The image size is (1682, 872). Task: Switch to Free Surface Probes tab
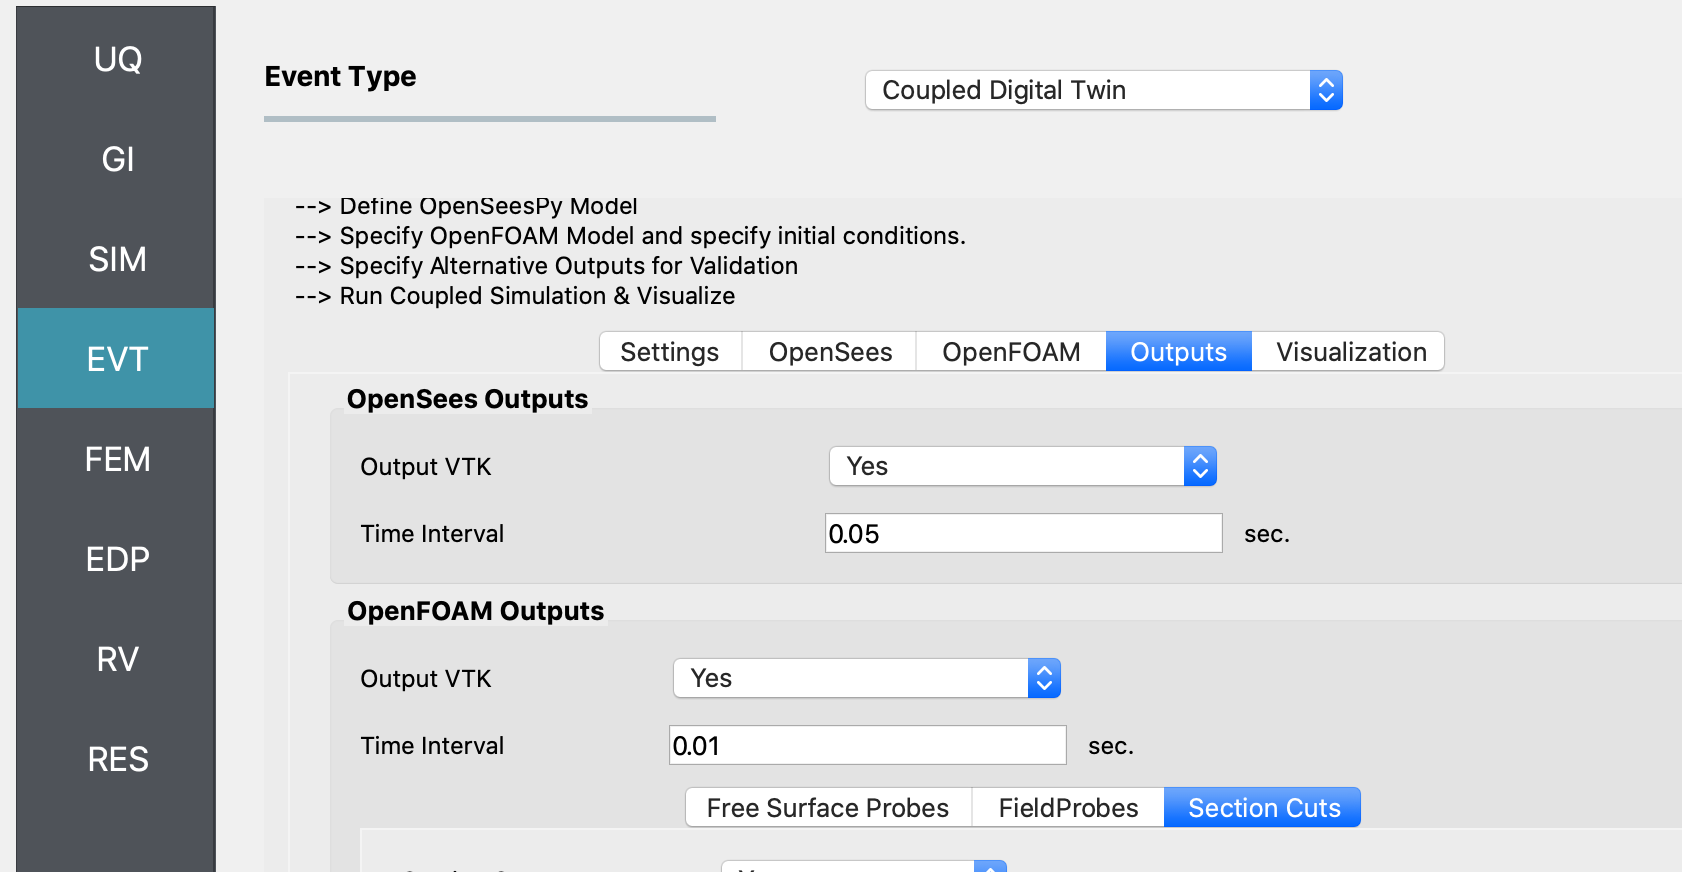pyautogui.click(x=828, y=808)
